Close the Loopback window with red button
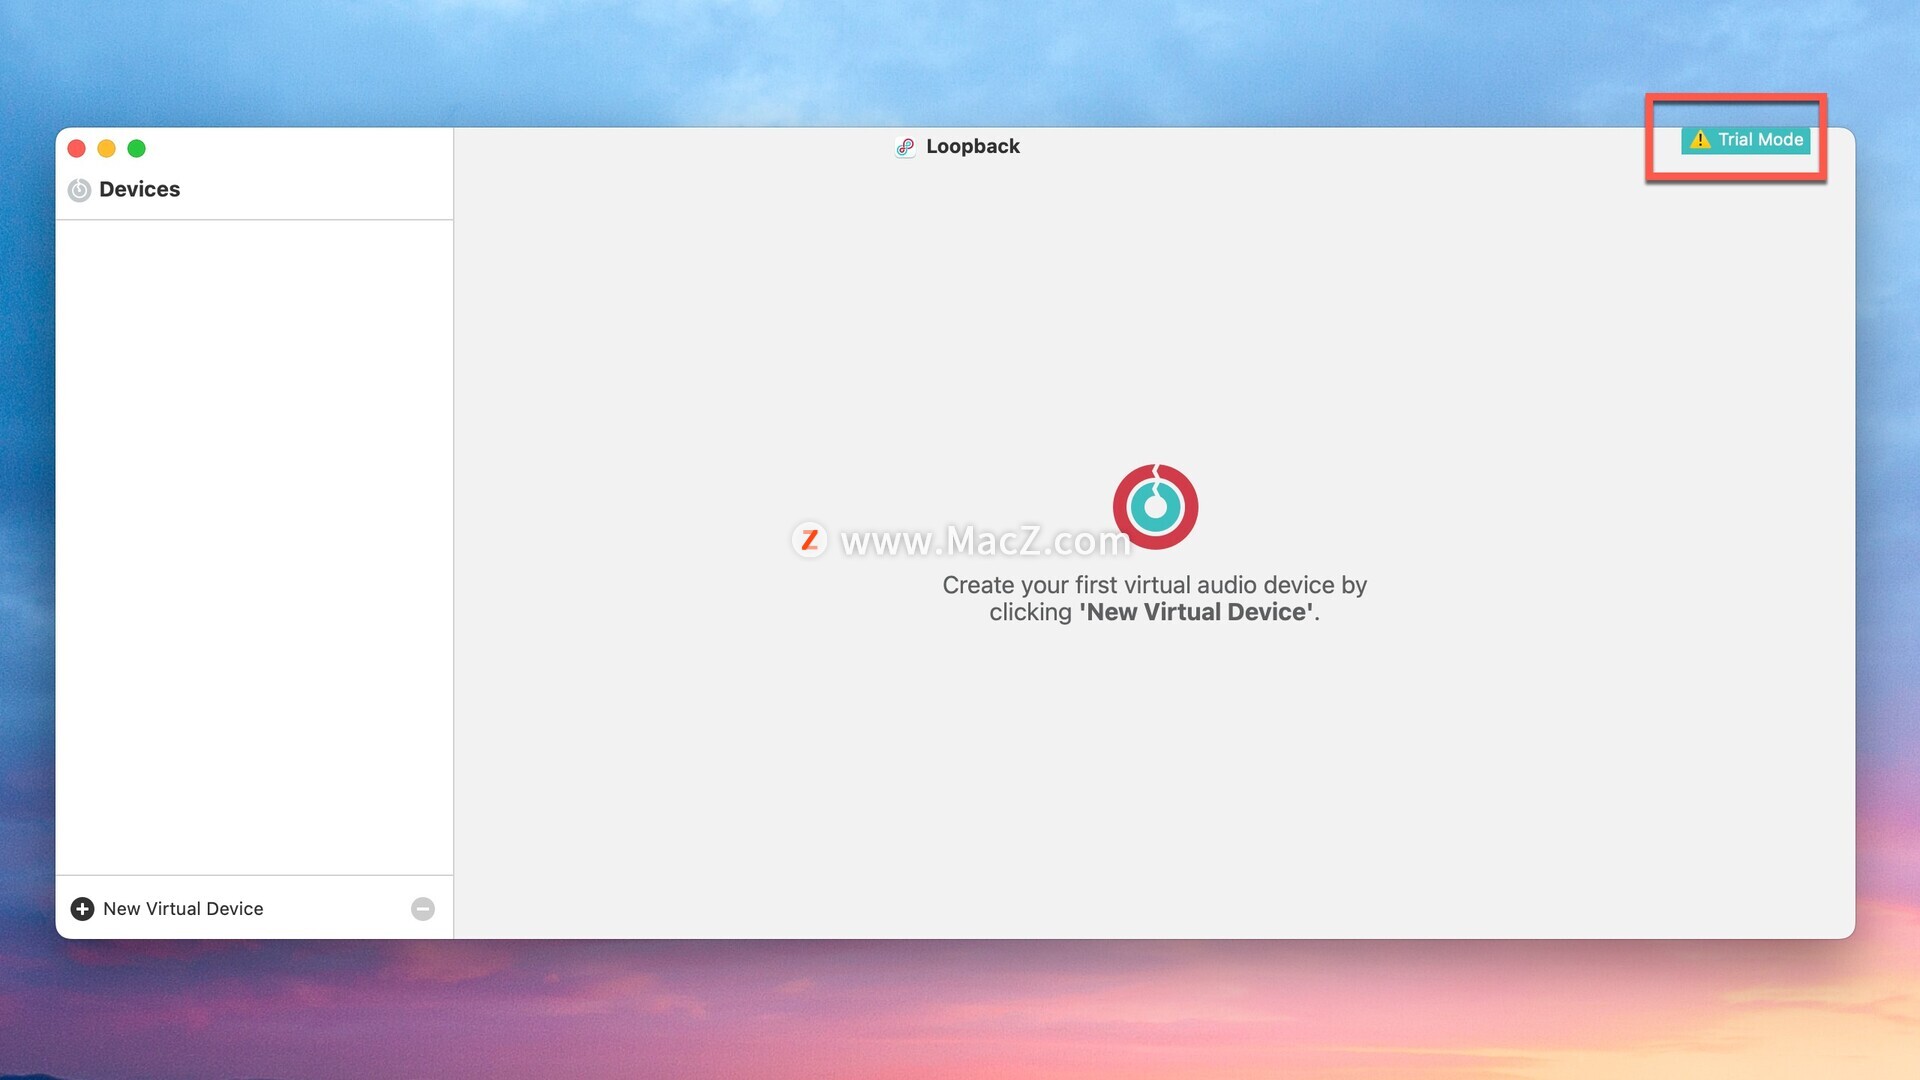Image resolution: width=1920 pixels, height=1080 pixels. tap(76, 148)
